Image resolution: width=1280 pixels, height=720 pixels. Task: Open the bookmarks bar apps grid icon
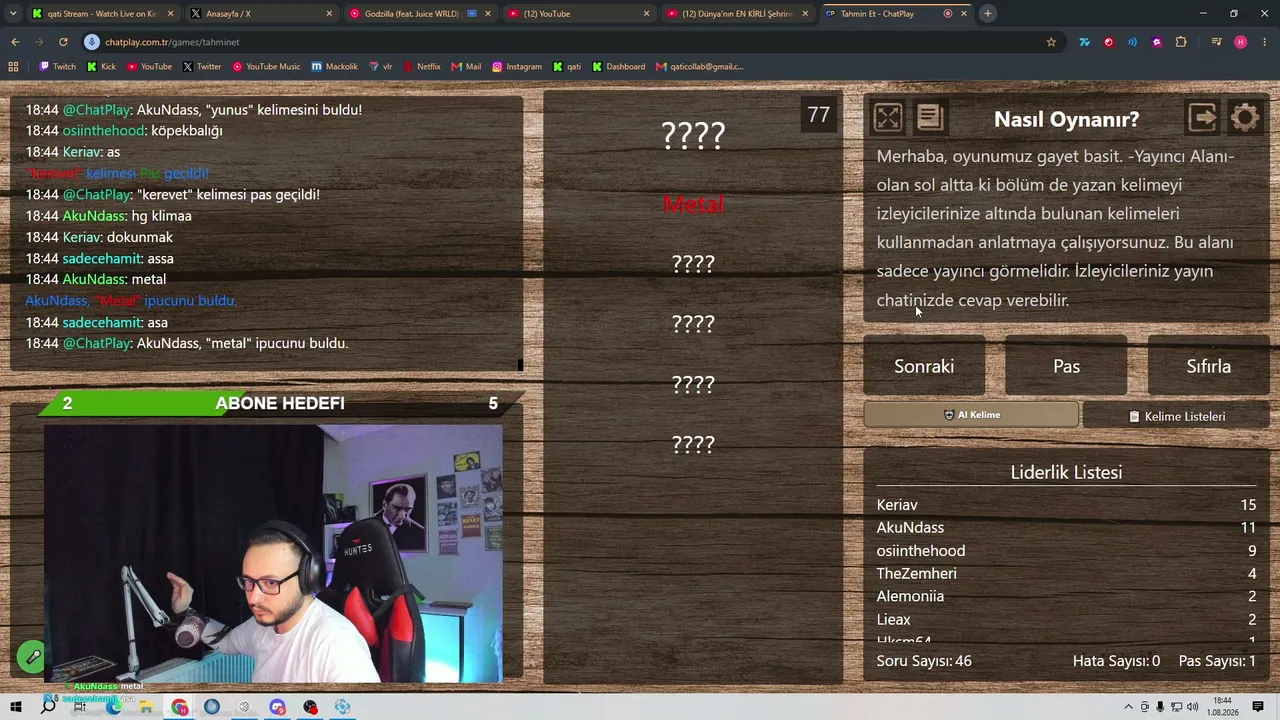pos(13,67)
